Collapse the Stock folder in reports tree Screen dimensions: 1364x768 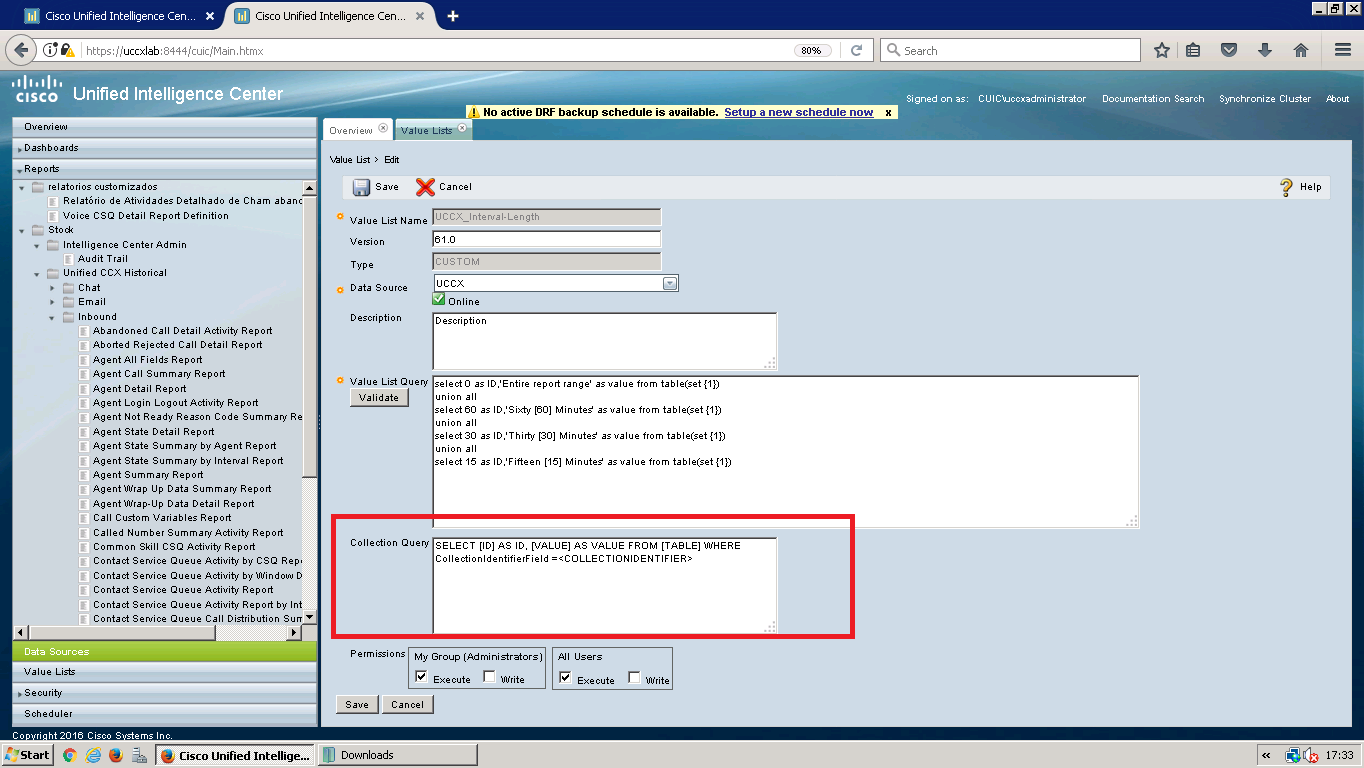point(23,230)
